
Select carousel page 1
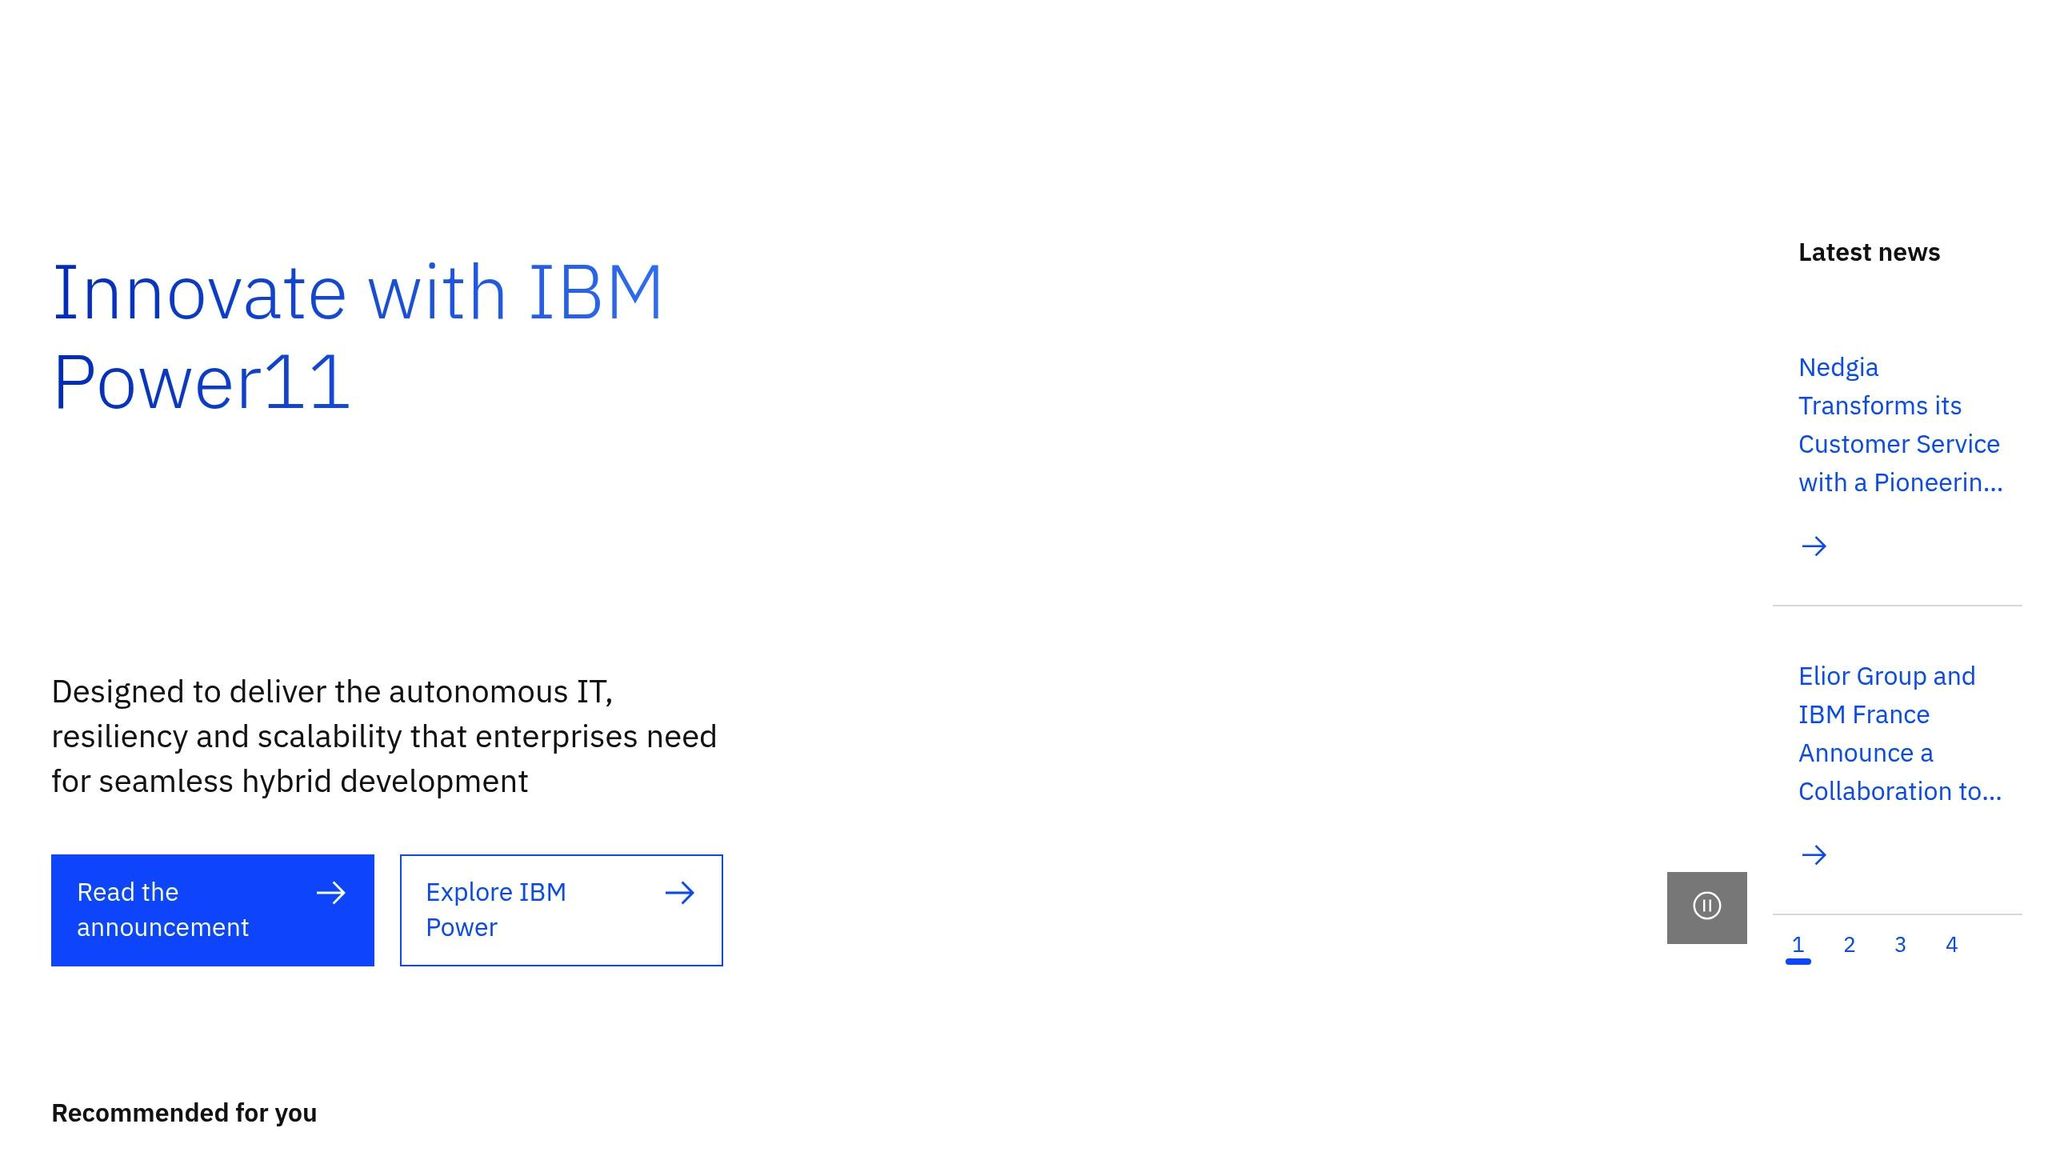1798,945
